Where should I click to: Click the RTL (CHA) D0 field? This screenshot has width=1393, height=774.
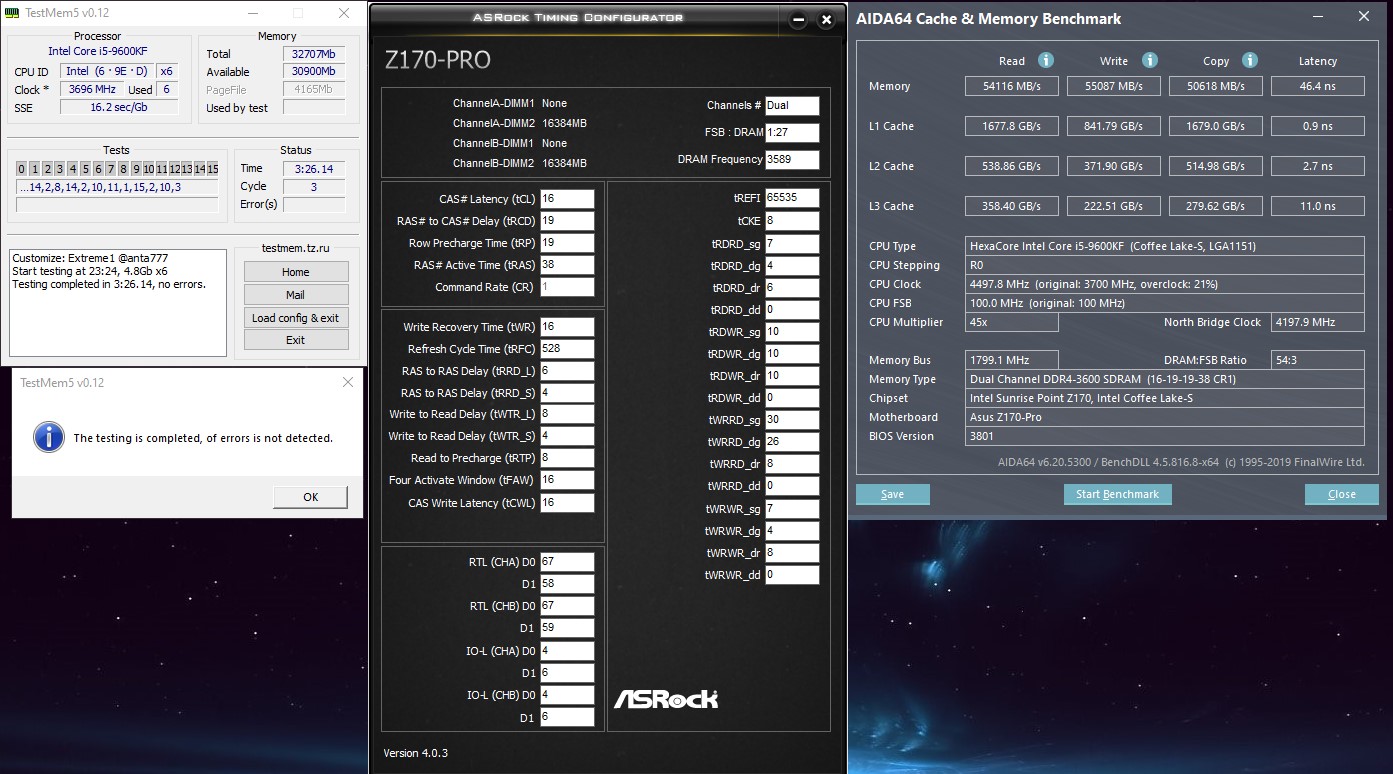tap(567, 562)
